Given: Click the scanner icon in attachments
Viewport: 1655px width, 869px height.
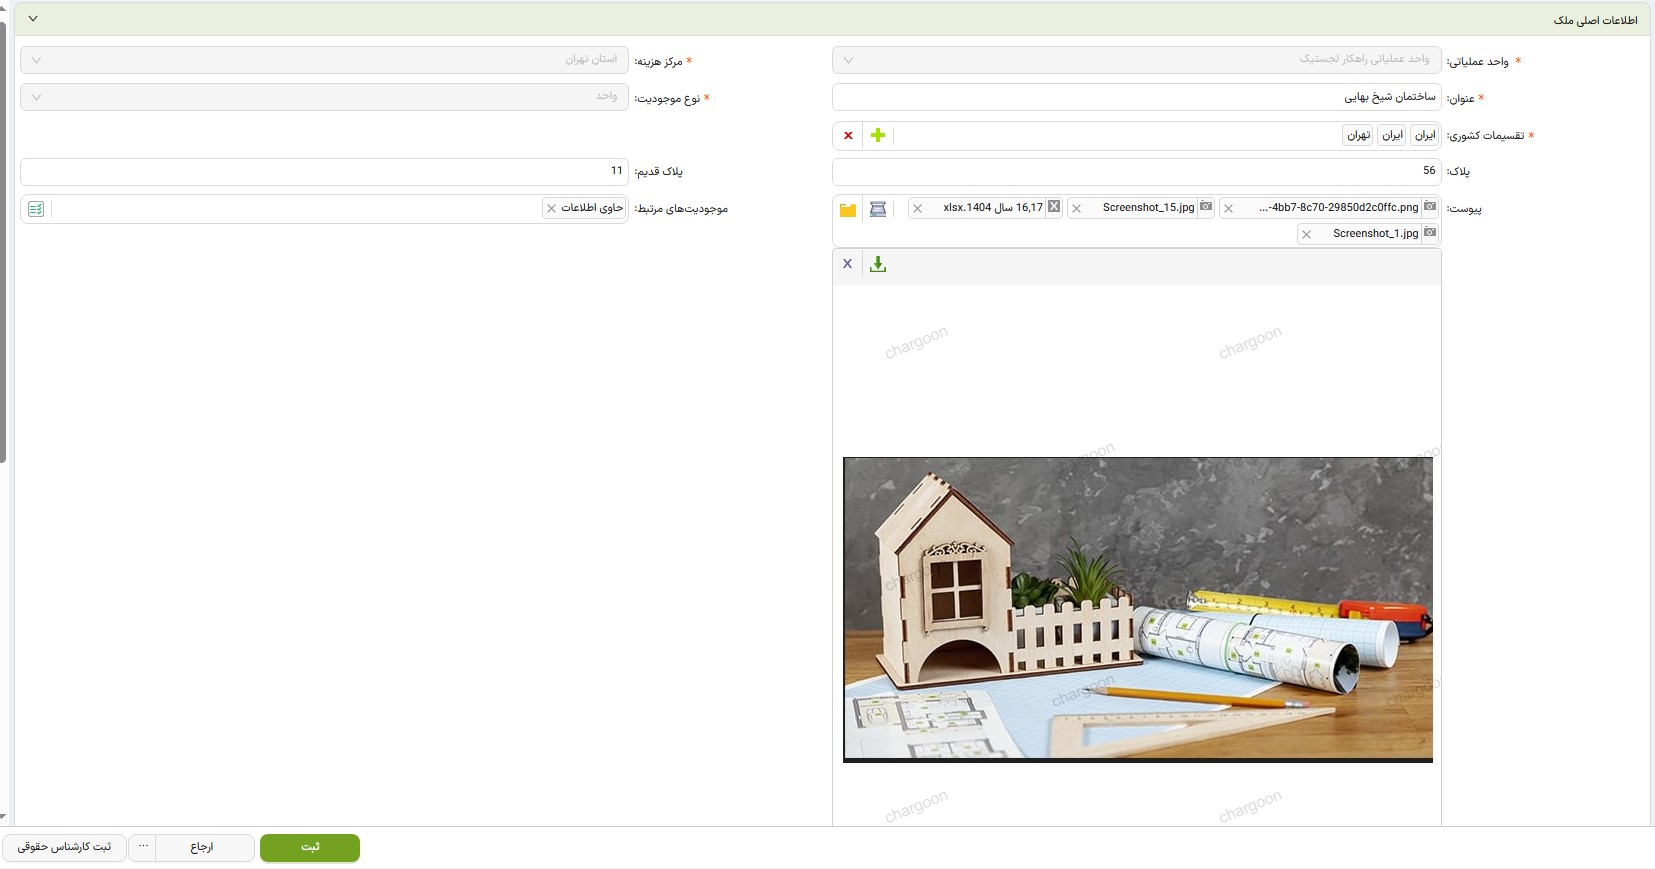Looking at the screenshot, I should click(x=878, y=209).
